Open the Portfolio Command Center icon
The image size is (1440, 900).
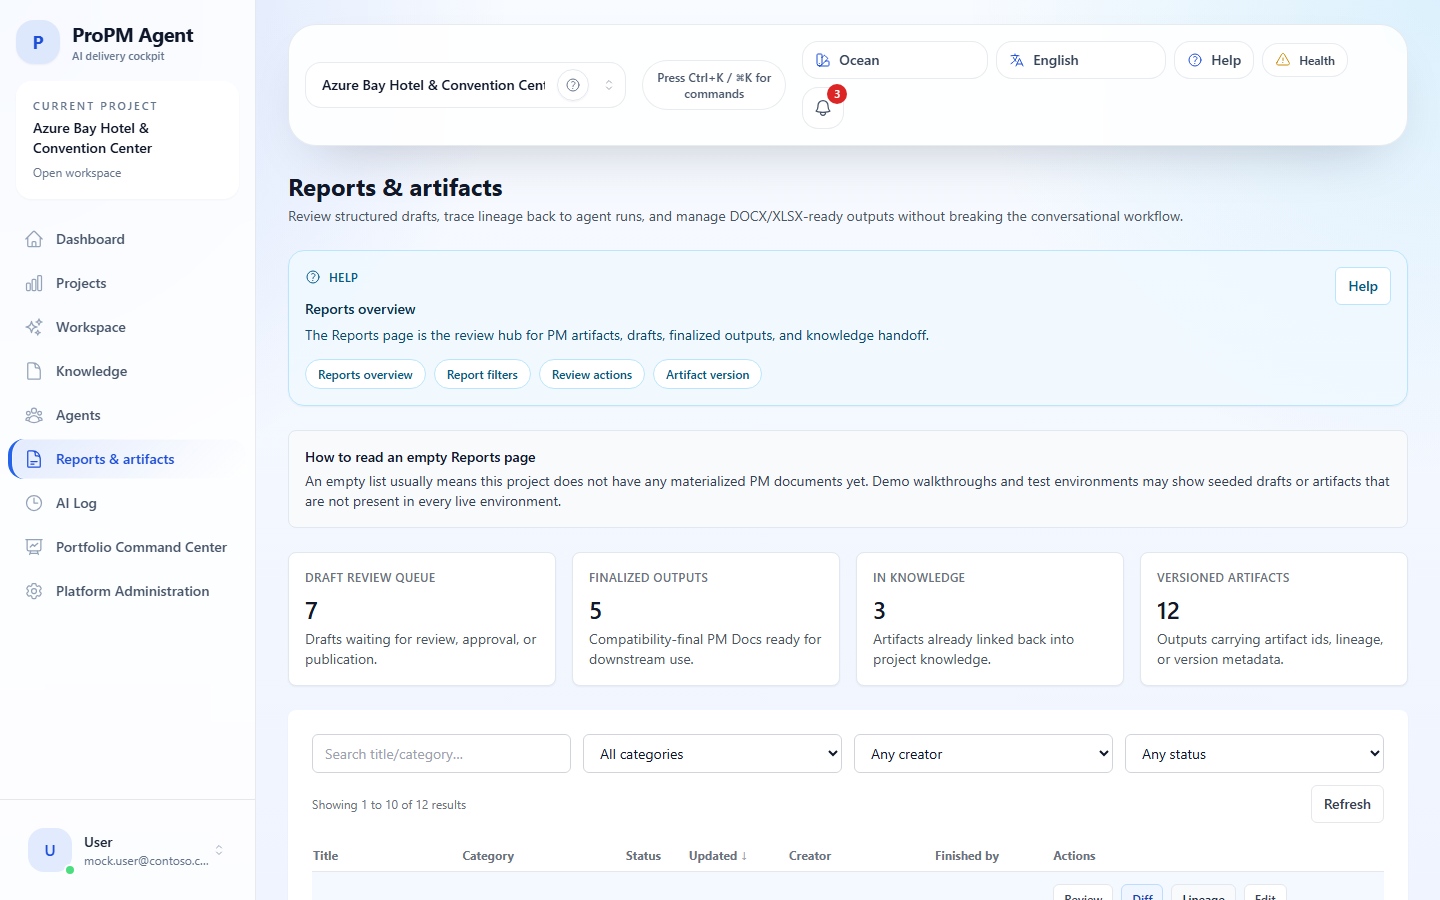tap(33, 547)
